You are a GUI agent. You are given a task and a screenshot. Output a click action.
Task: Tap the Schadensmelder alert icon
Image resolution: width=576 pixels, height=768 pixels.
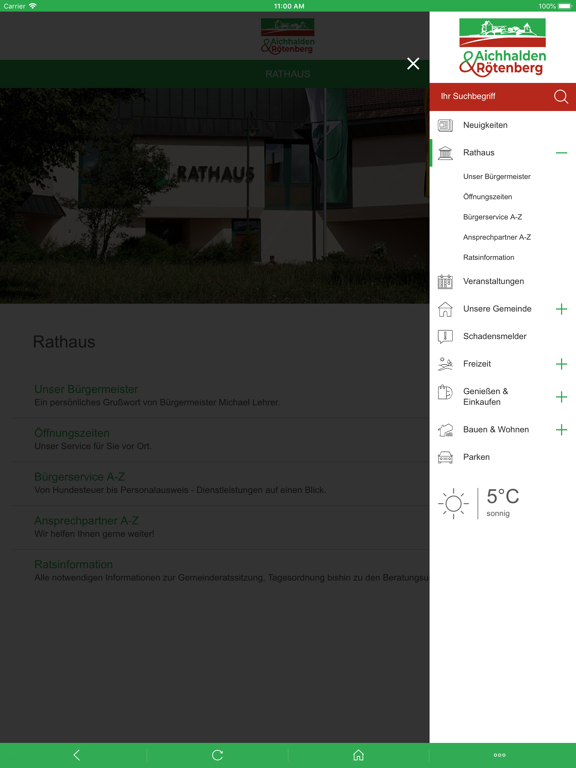pyautogui.click(x=445, y=336)
